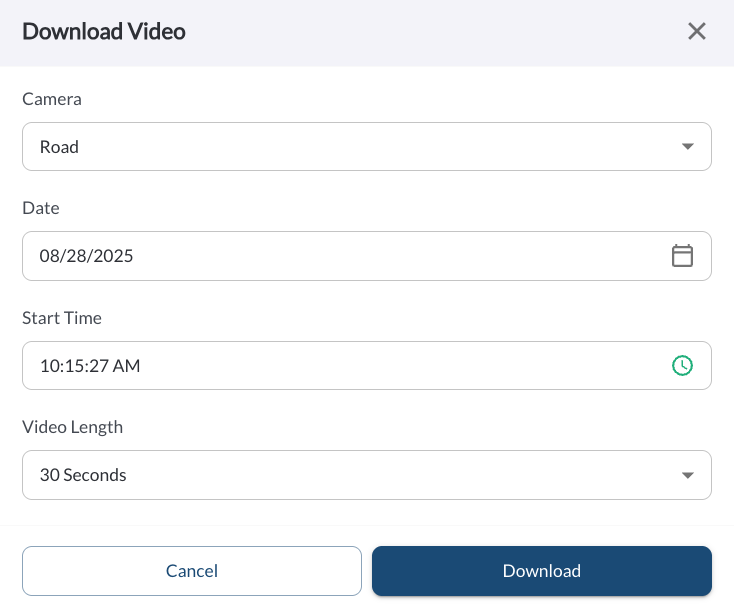Click the 'Start Time' field label

click(x=62, y=318)
